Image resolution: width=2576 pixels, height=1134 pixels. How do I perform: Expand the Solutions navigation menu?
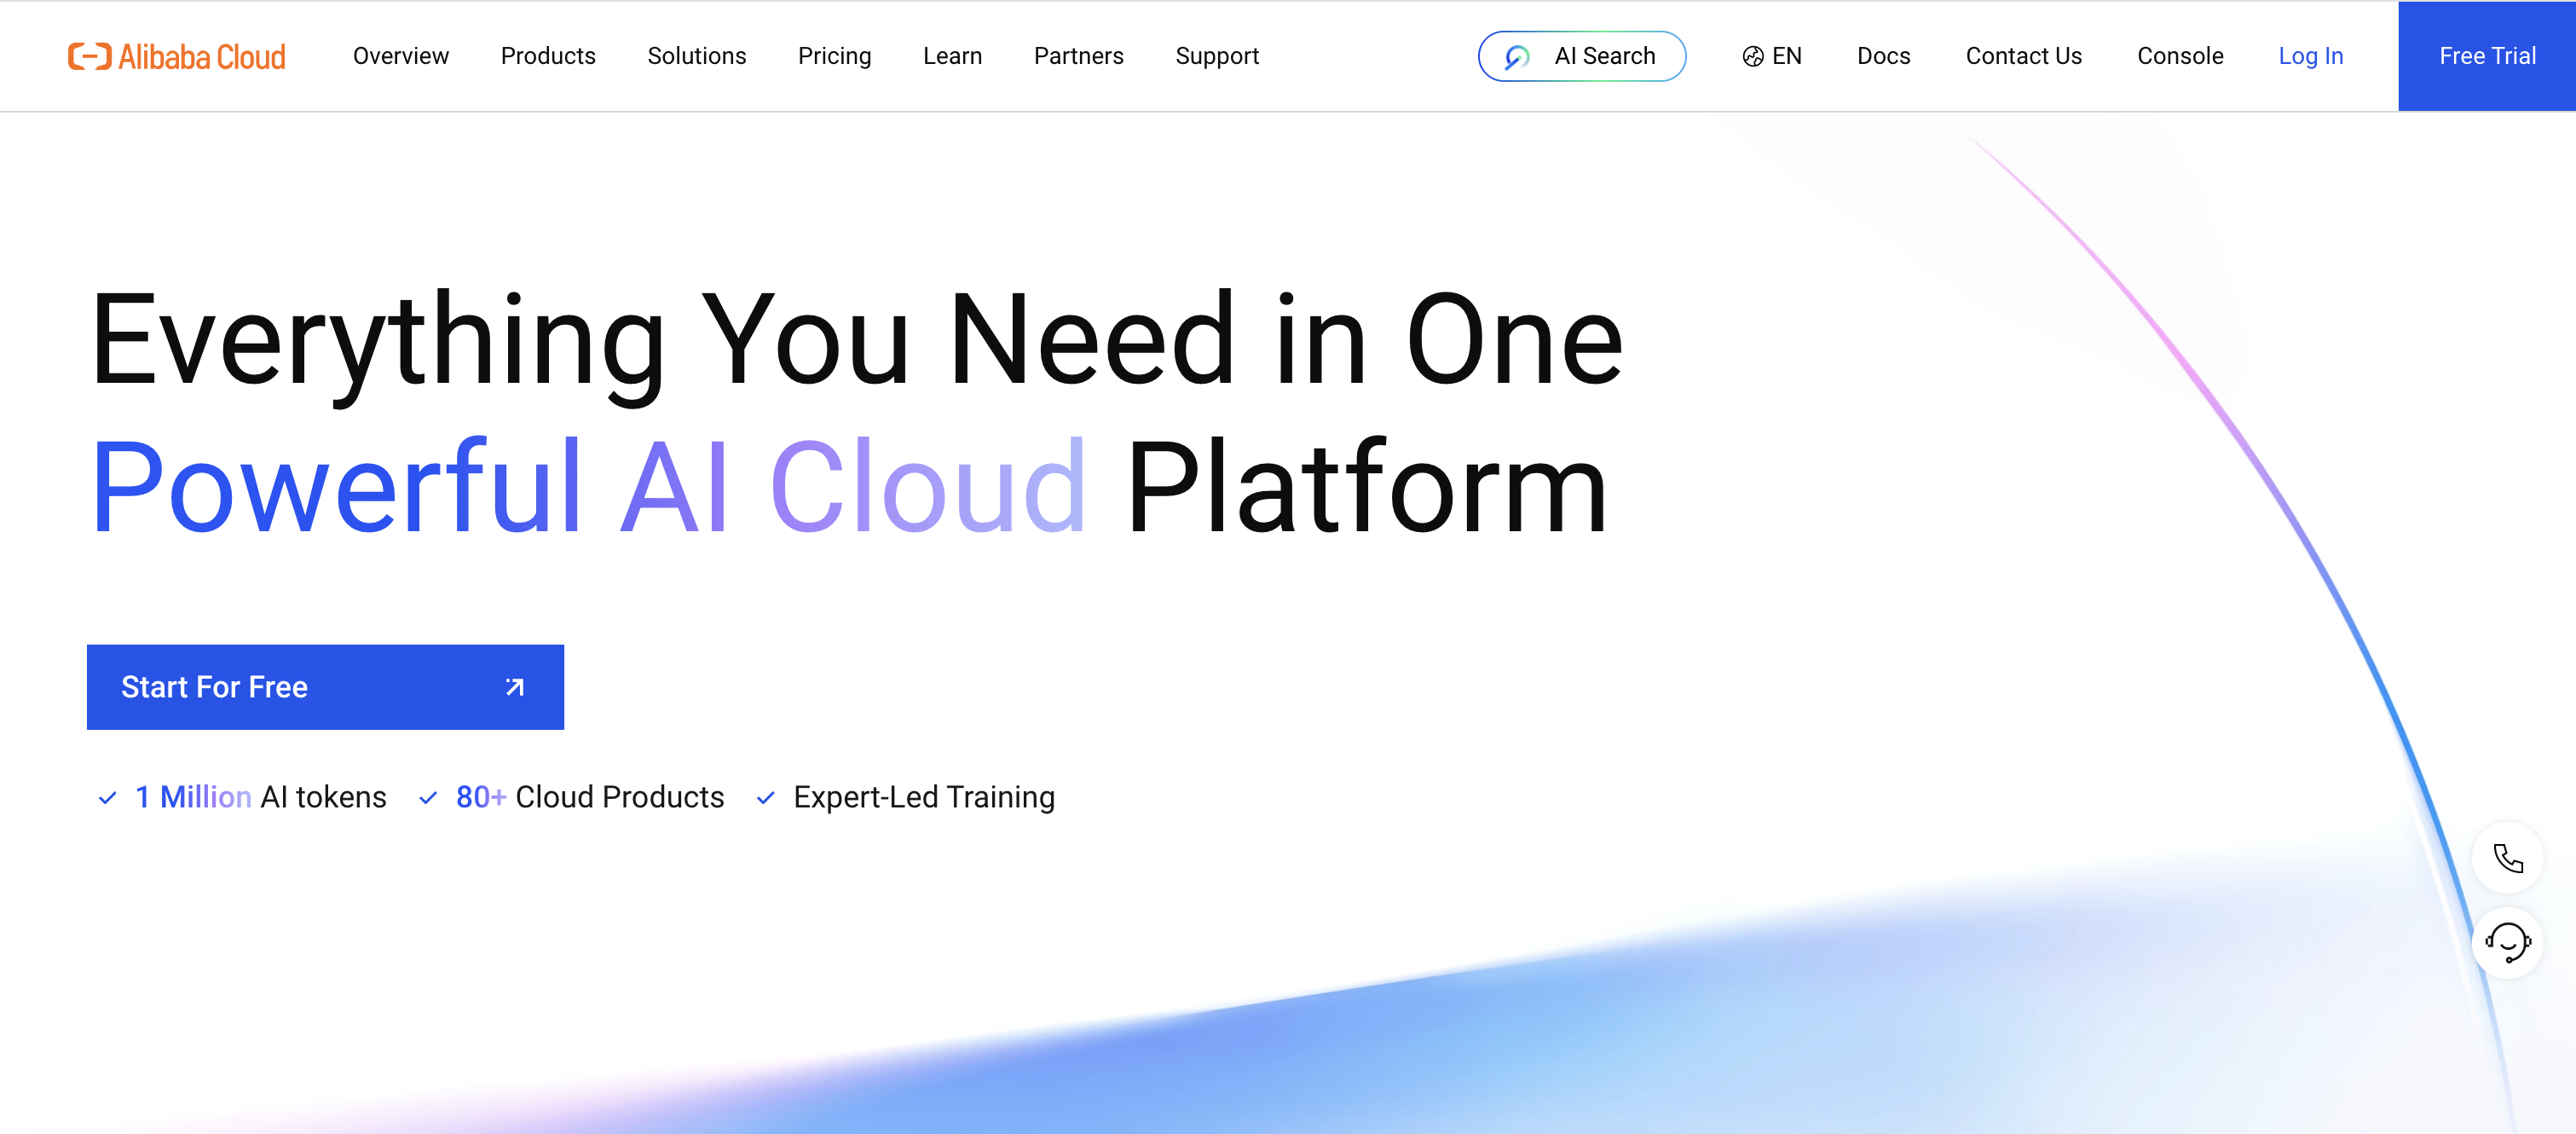click(696, 56)
